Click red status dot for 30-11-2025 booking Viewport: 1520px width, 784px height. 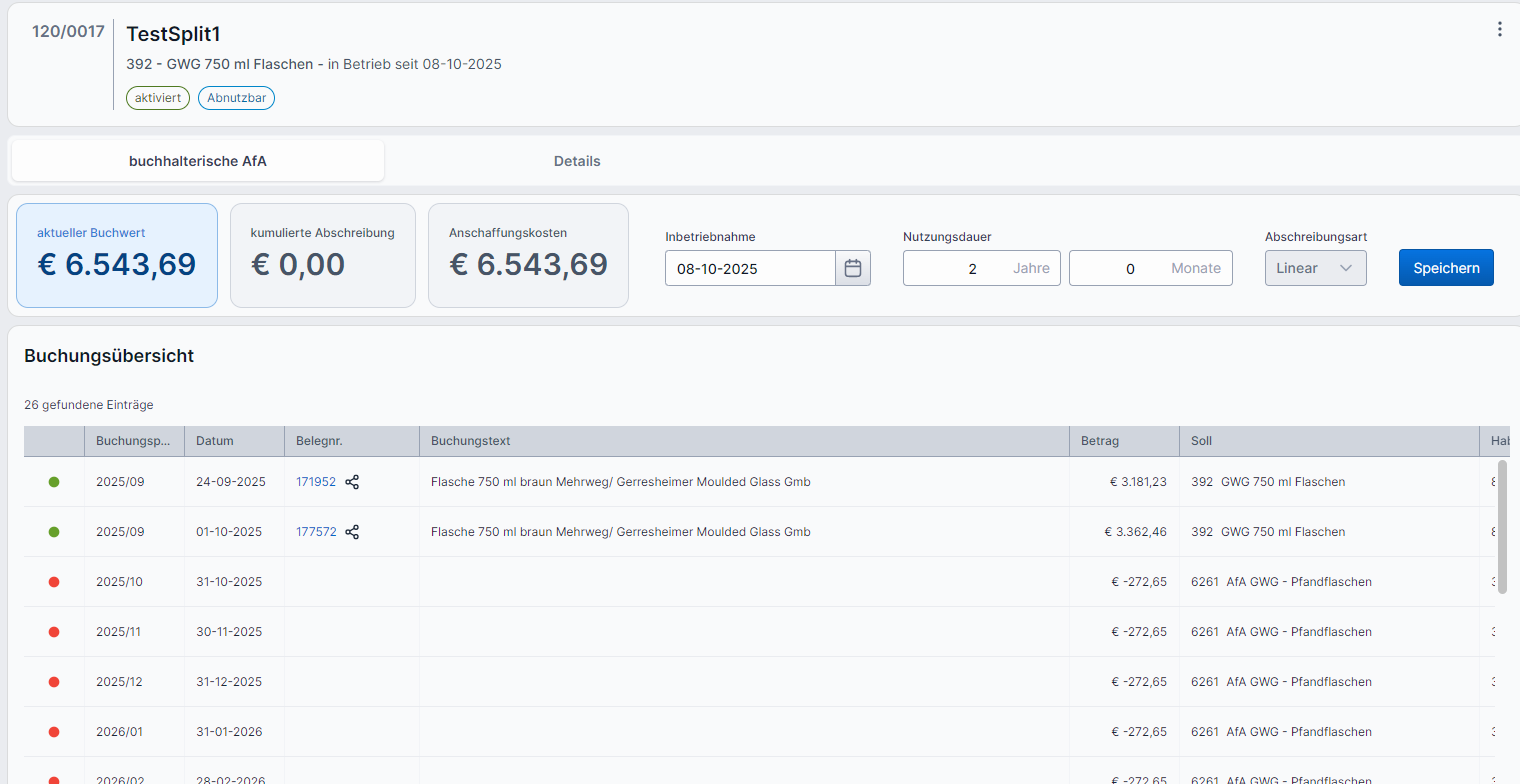click(54, 632)
